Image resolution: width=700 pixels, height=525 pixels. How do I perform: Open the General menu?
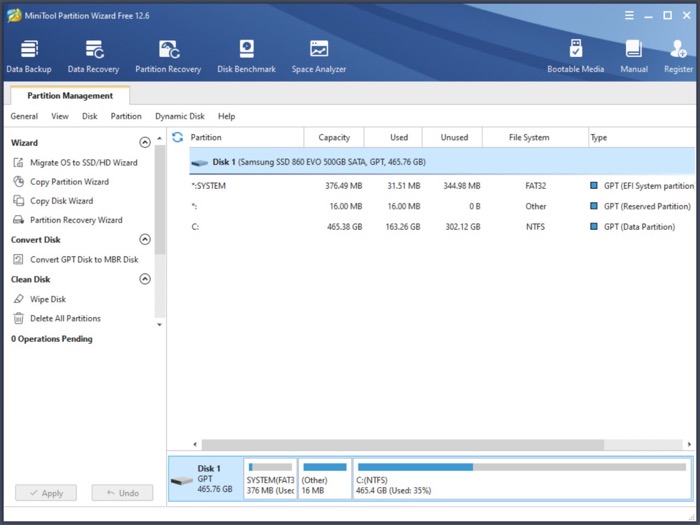24,116
